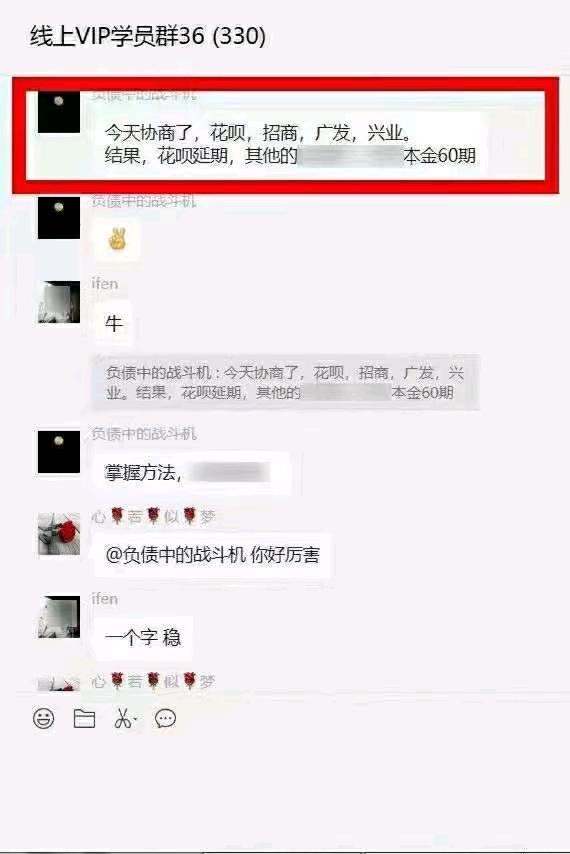
Task: Open the quoted reply from 负债中的战斗机
Action: coord(285,382)
